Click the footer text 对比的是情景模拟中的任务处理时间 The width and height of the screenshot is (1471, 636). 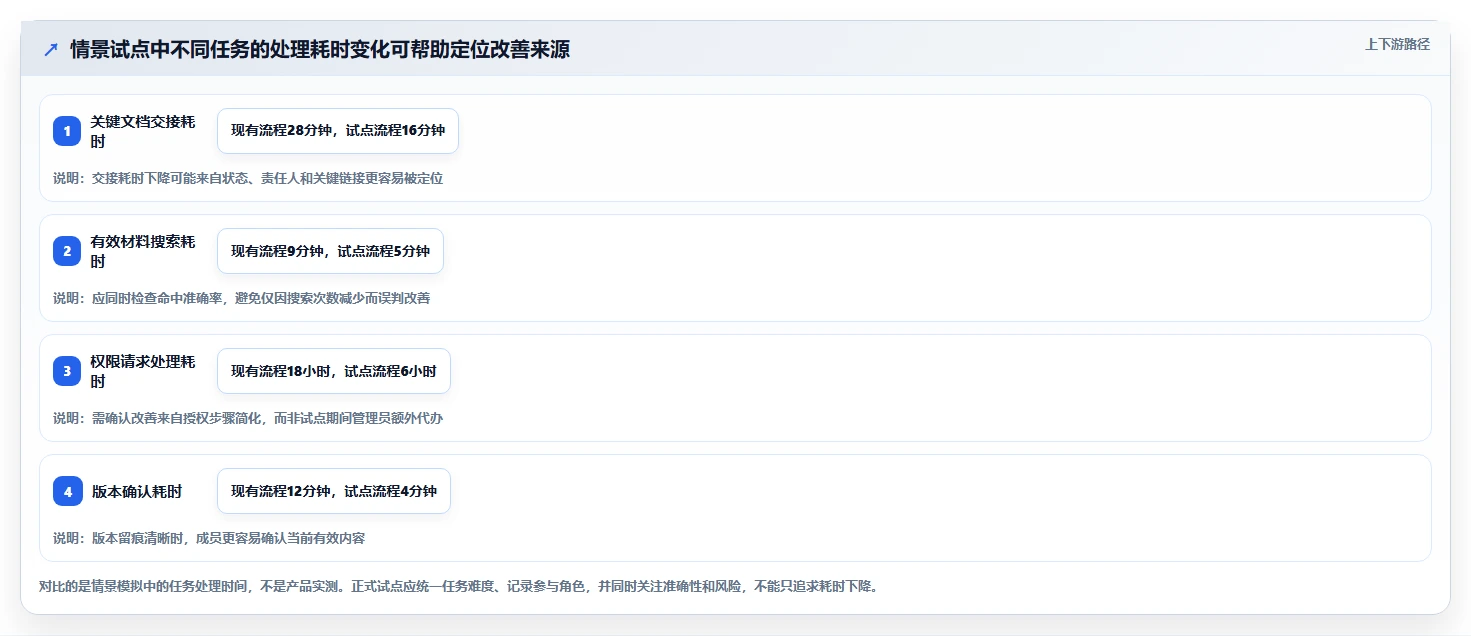tap(458, 586)
